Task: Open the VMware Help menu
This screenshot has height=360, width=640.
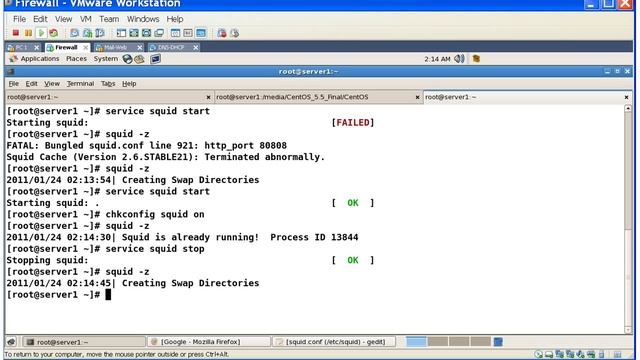Action: [175, 19]
